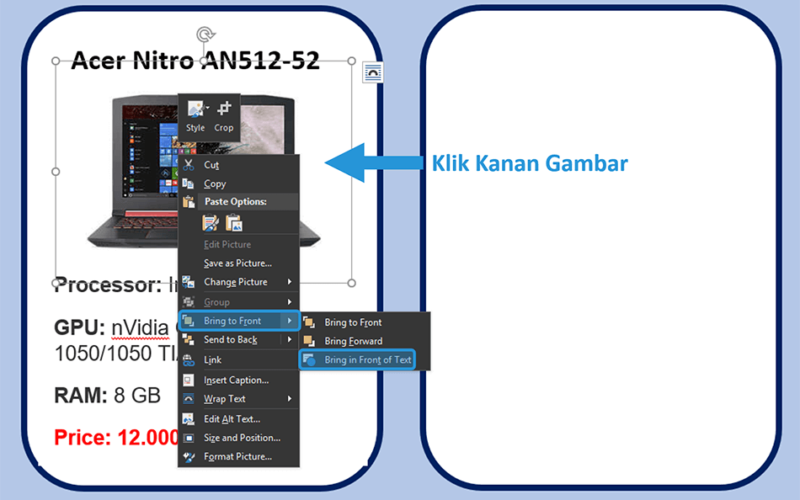Click the Acer Nitro AN512-52 heading

195,60
